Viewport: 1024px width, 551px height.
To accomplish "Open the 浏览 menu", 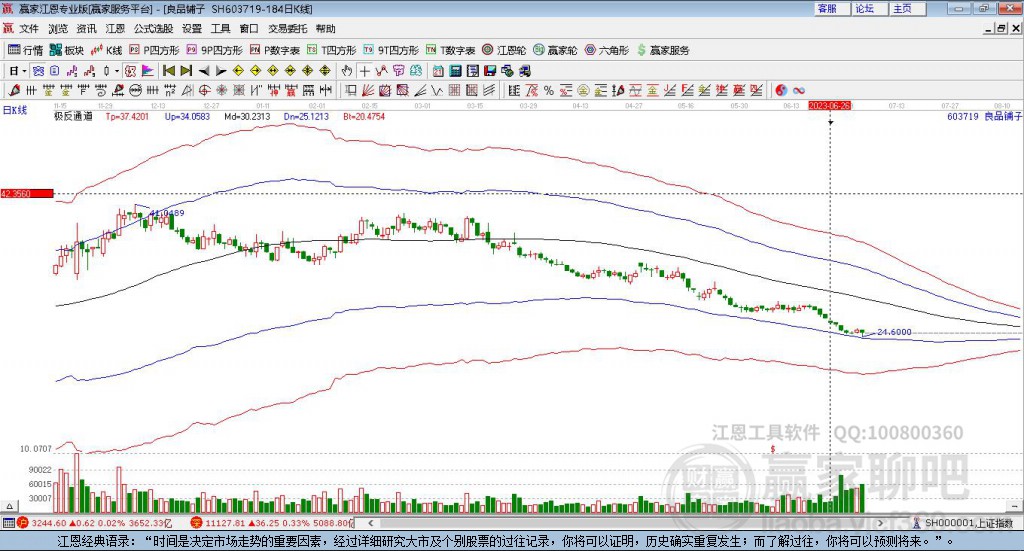I will click(x=57, y=29).
